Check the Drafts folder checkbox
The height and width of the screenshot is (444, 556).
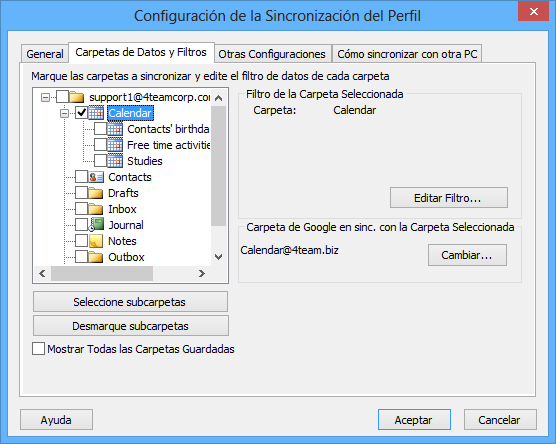tap(82, 193)
